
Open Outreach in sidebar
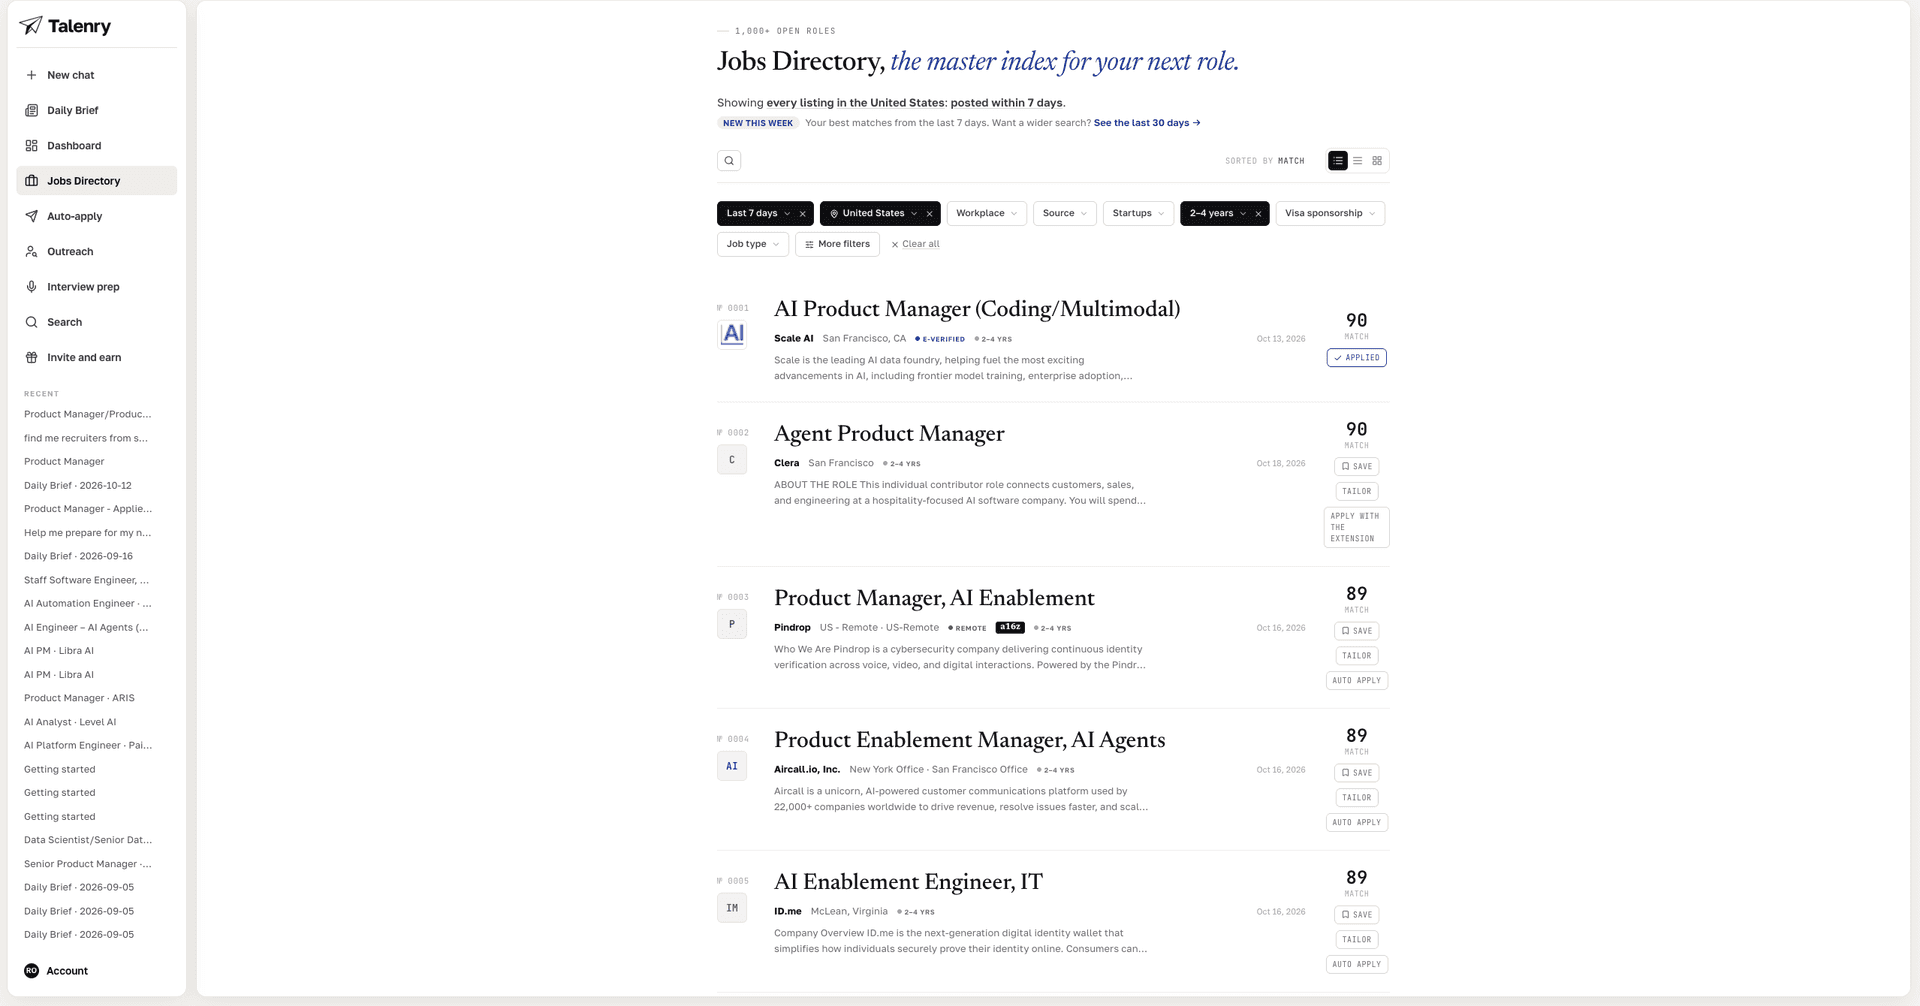[96, 252]
